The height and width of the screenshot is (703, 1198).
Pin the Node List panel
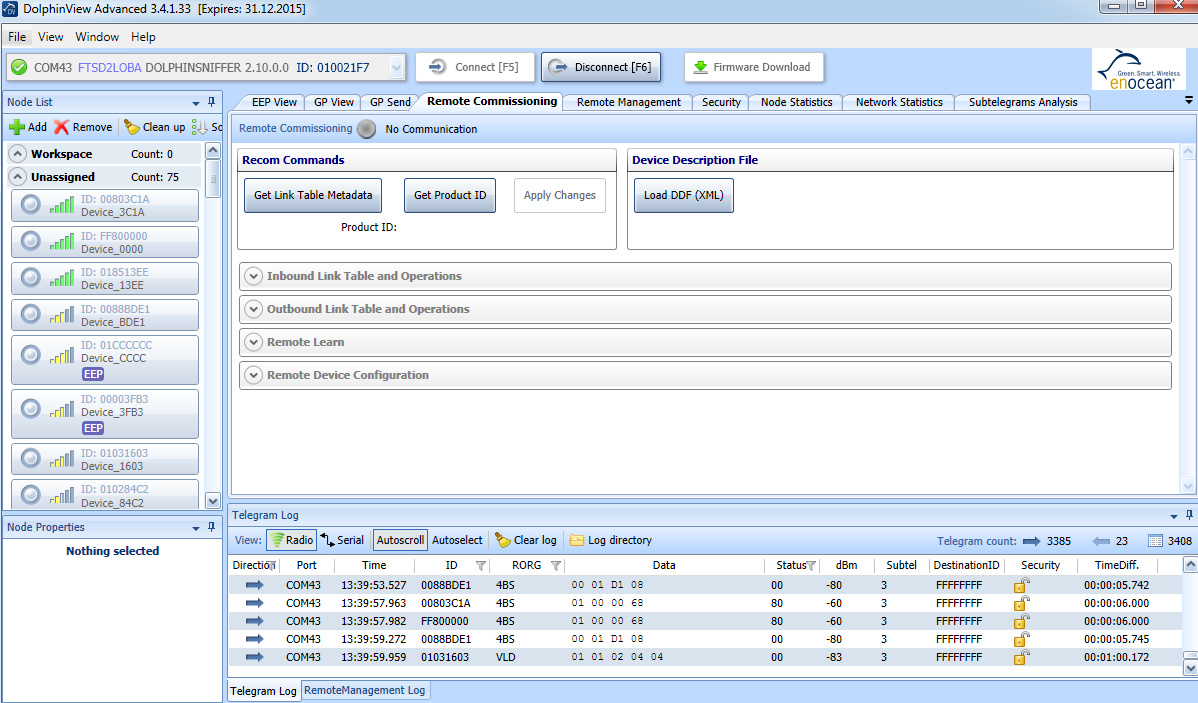[x=212, y=102]
